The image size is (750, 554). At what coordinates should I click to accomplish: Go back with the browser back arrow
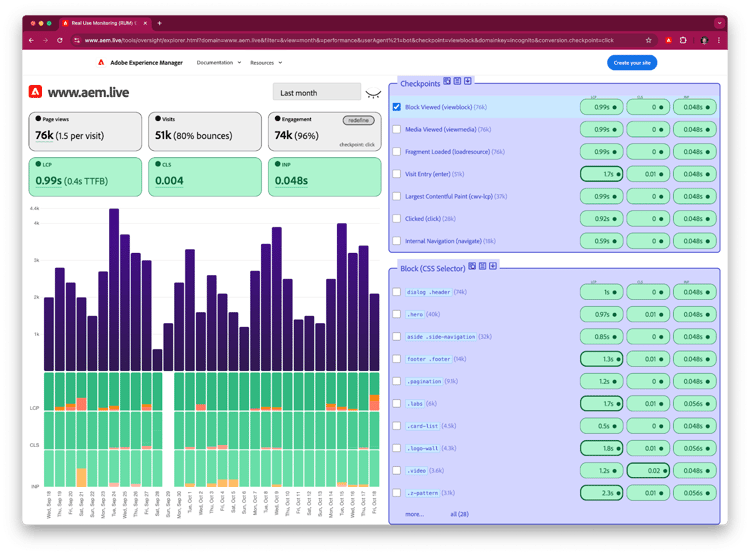click(x=31, y=40)
